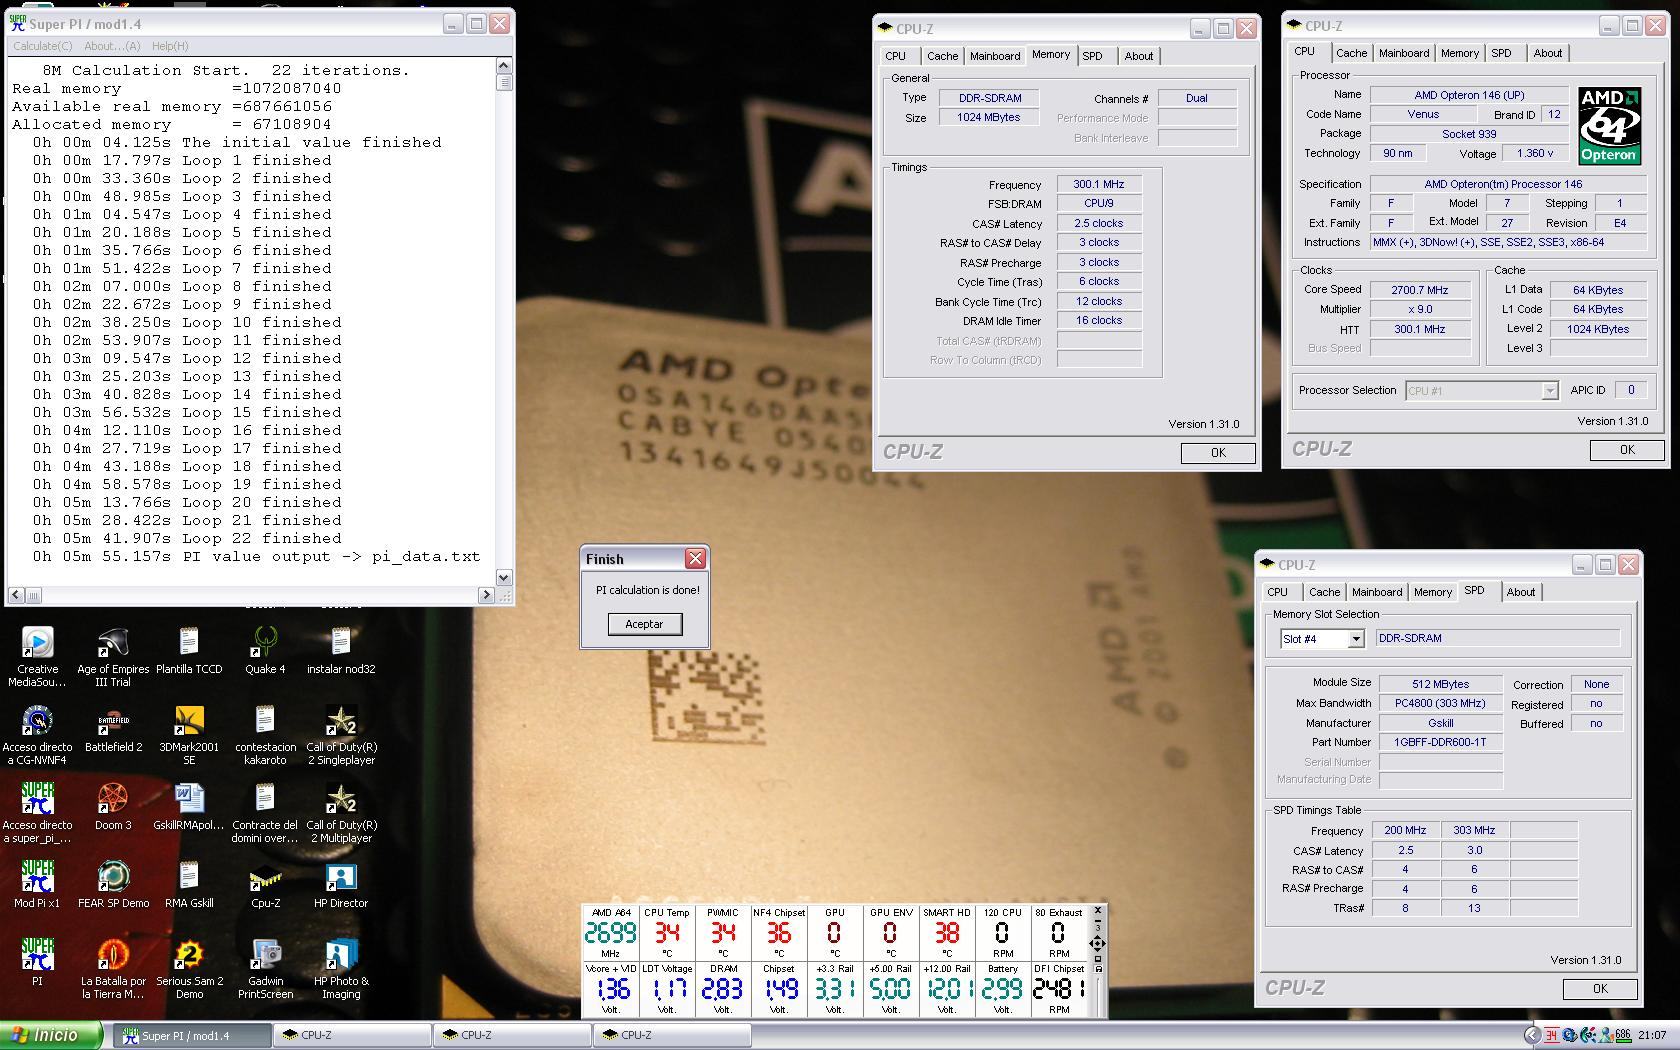Viewport: 1680px width, 1050px height.
Task: Open Cache tab in the Opteron processor CPU-Z window
Action: coord(1351,53)
